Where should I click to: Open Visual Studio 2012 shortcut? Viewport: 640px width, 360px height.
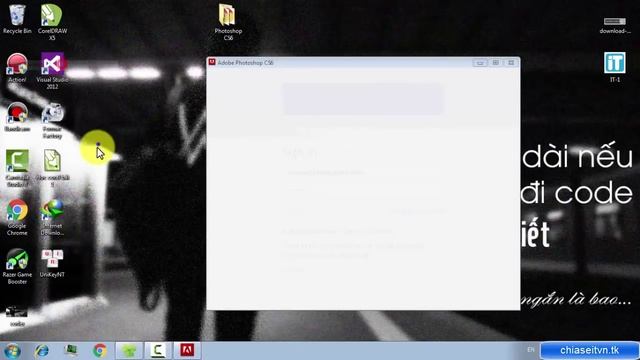52,70
